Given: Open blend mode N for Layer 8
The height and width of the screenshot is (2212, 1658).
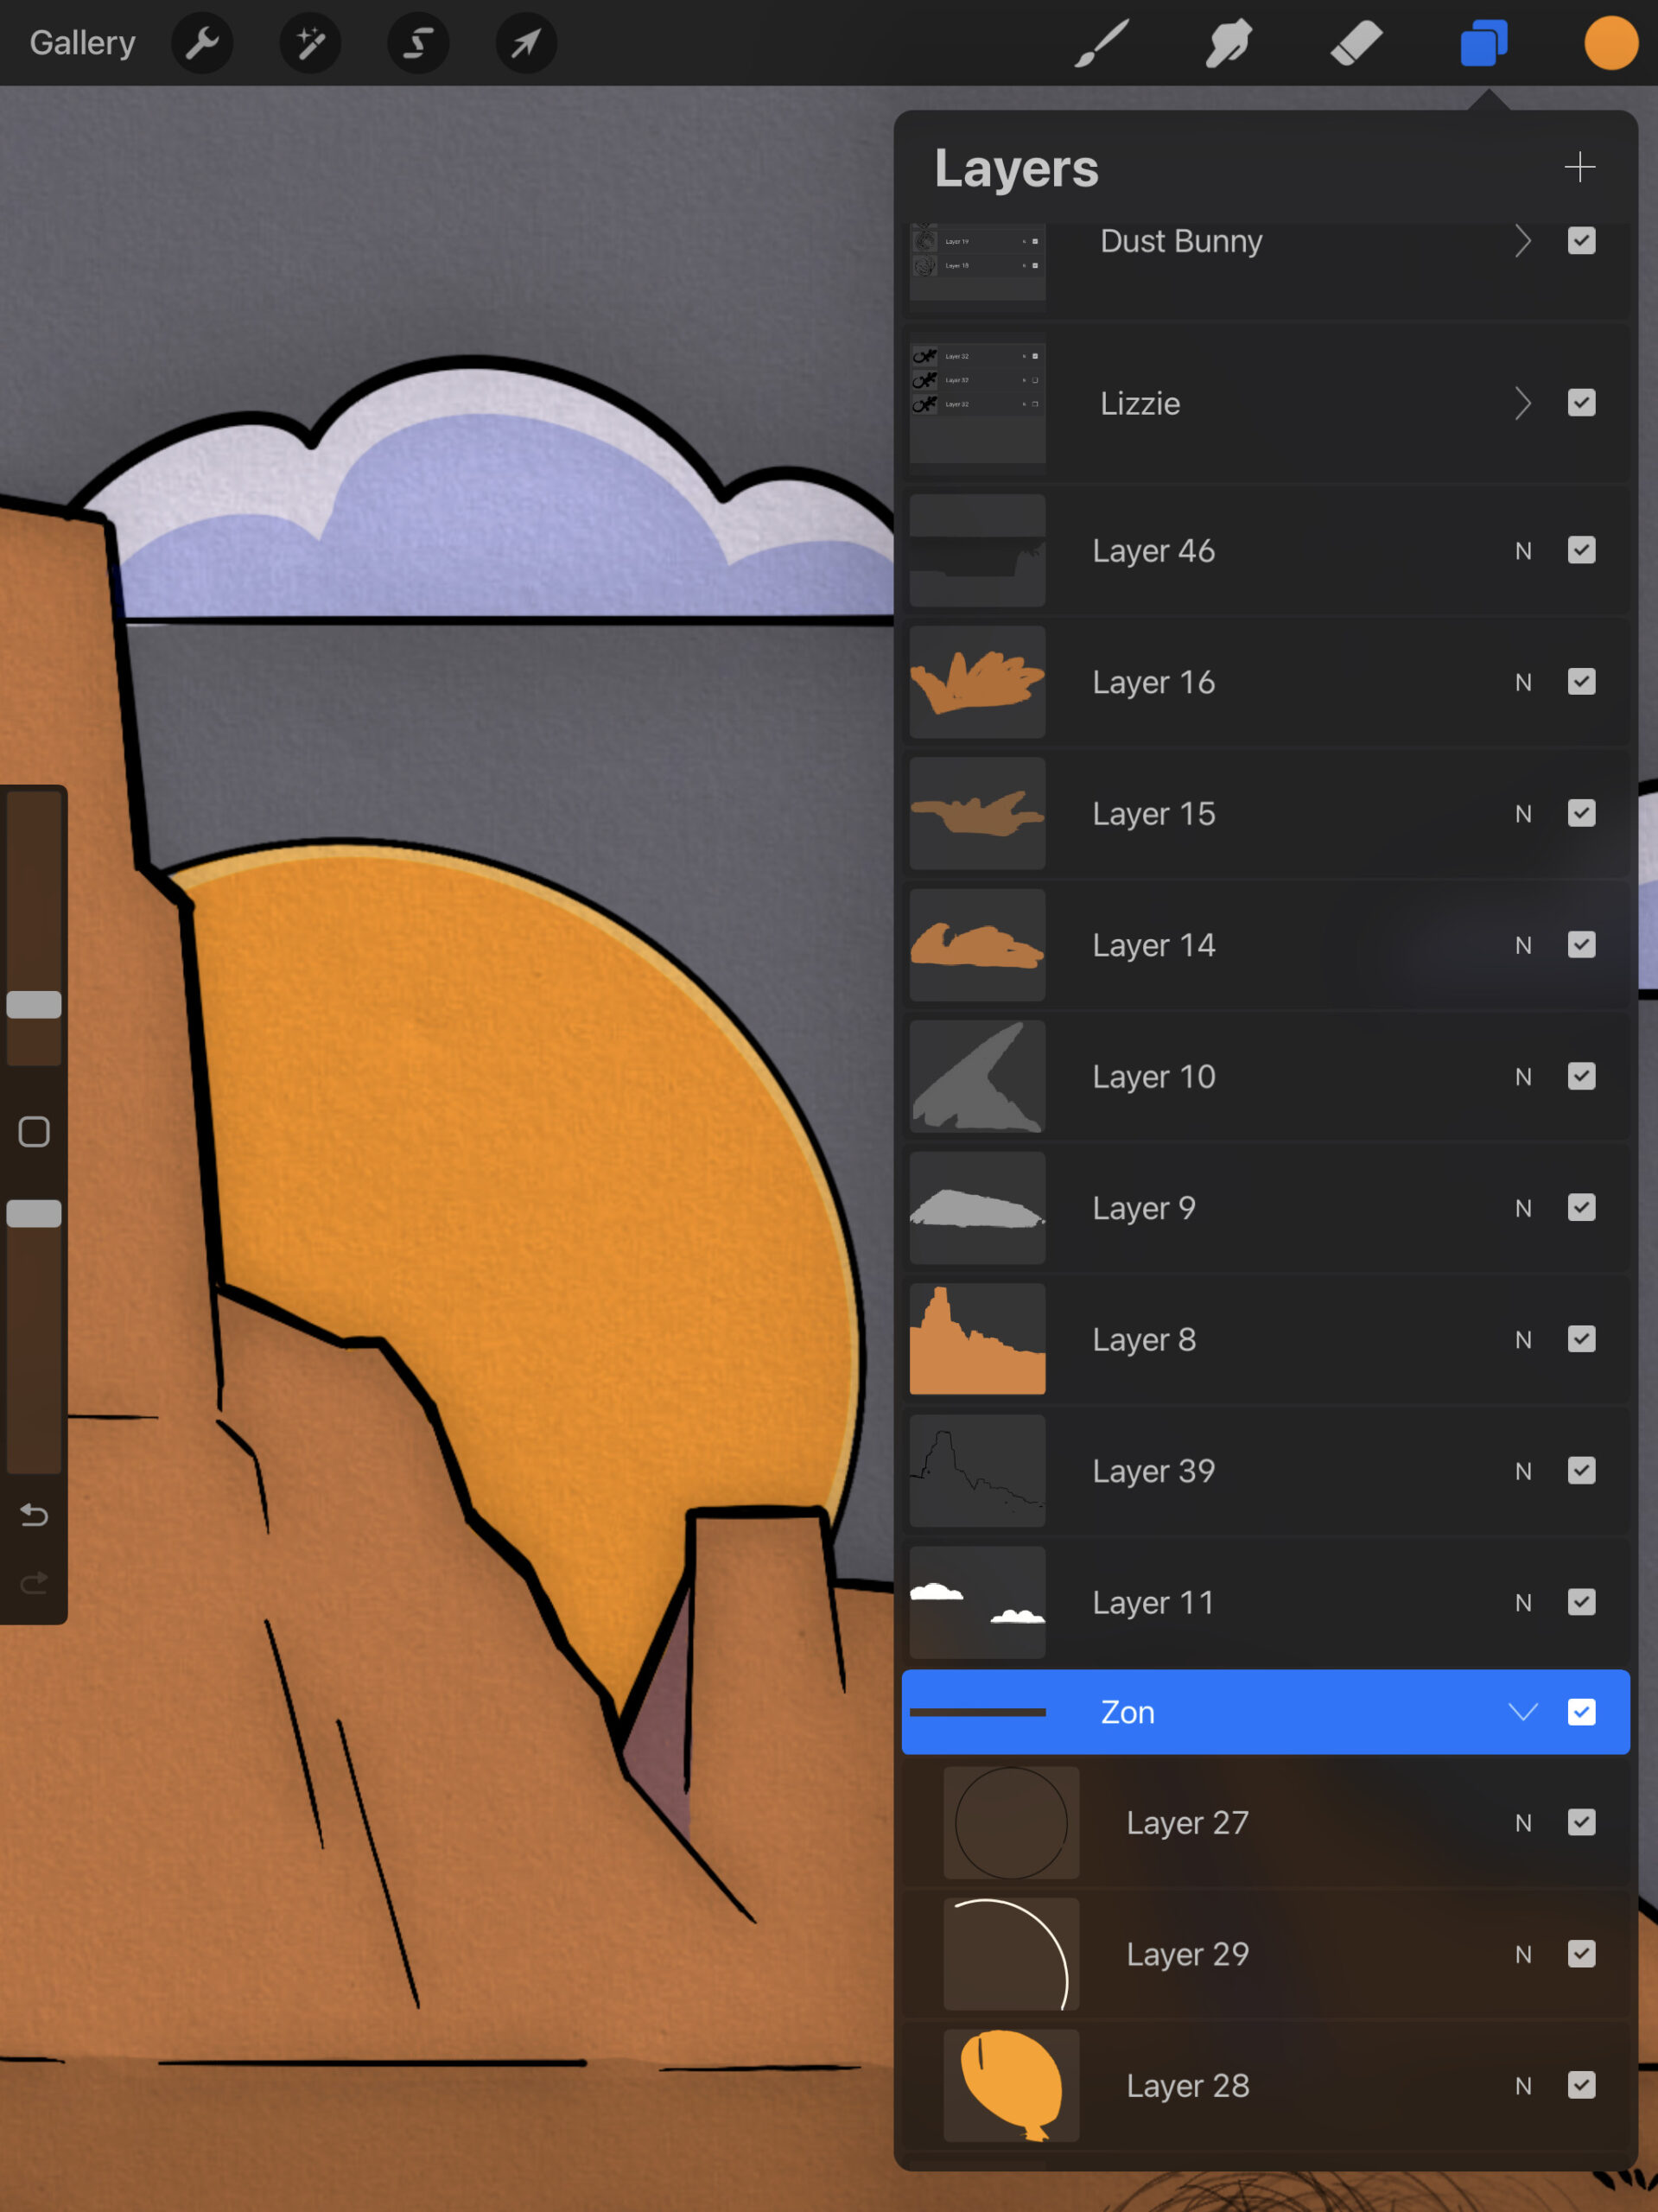Looking at the screenshot, I should click(1522, 1340).
